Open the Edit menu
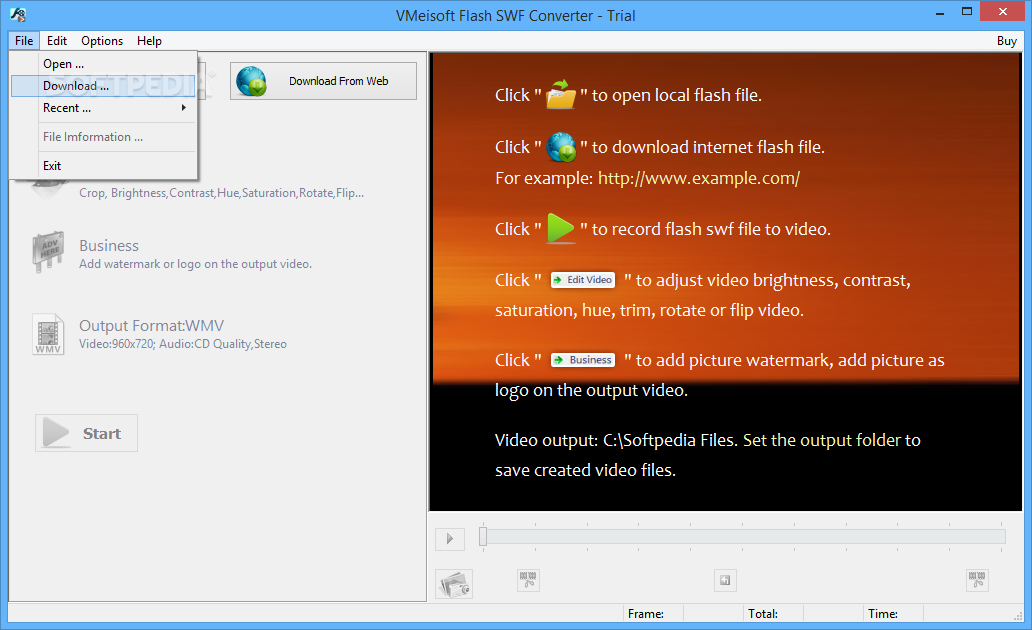1032x630 pixels. coord(57,41)
